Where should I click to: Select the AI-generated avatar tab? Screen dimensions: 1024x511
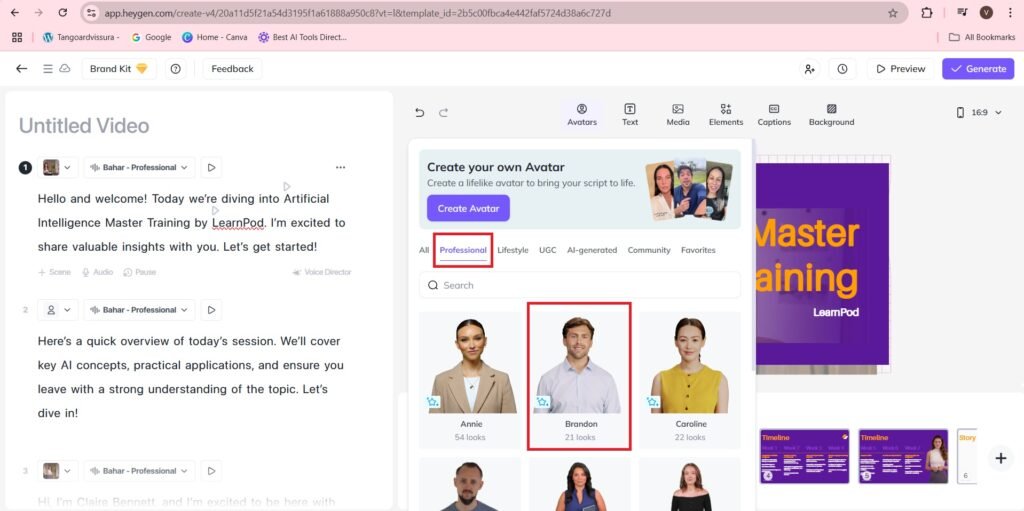[592, 250]
